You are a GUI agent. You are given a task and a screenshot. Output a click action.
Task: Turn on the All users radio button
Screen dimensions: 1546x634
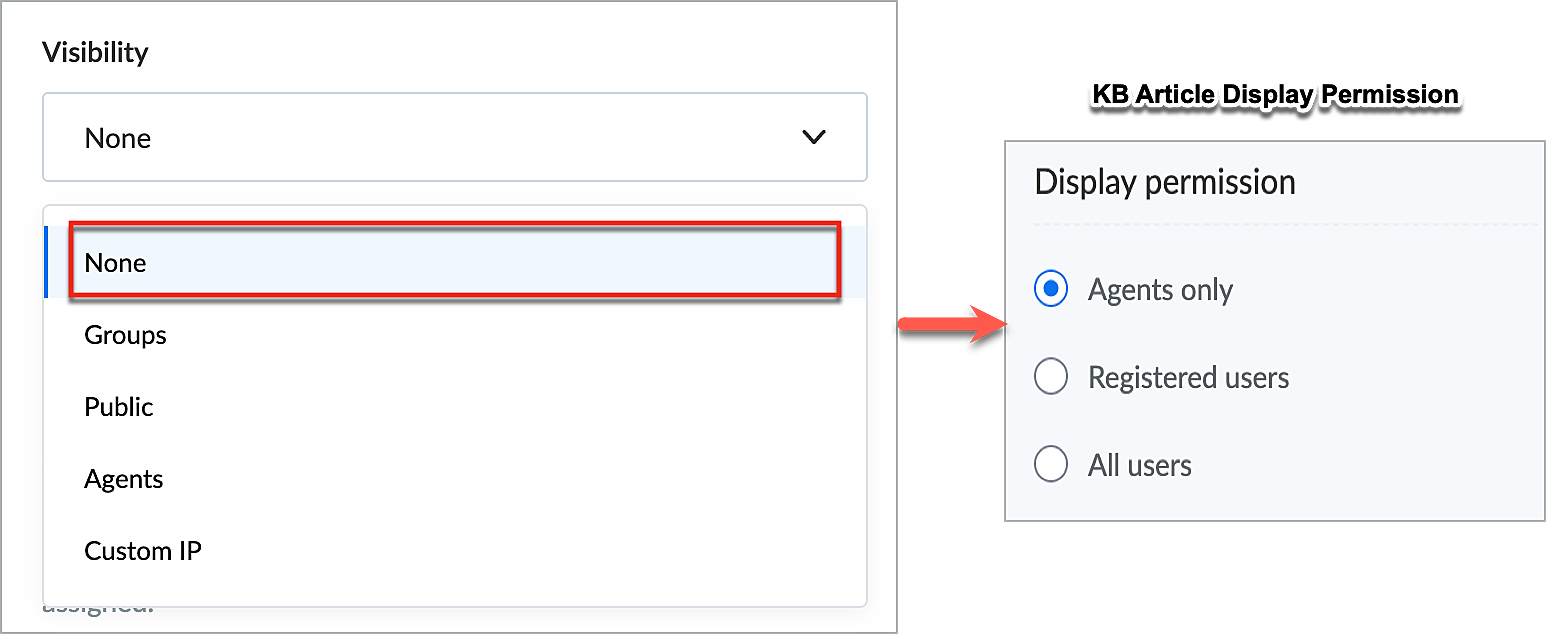[1051, 465]
